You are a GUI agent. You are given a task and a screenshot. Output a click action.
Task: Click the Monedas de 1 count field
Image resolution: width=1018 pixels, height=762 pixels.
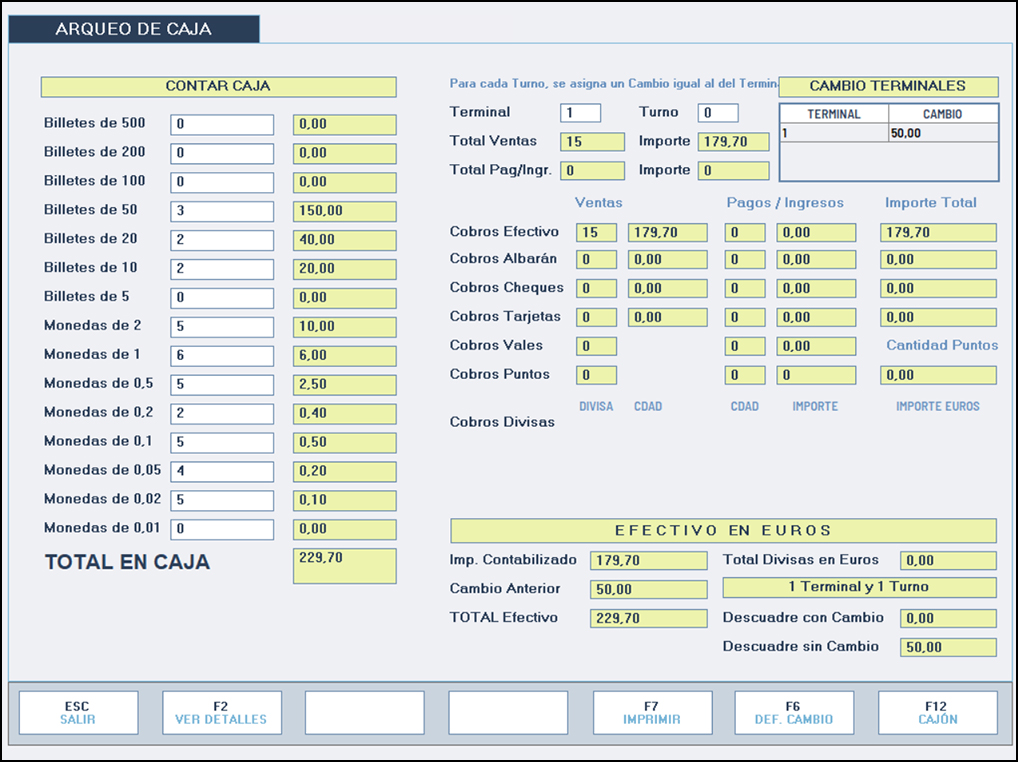click(222, 356)
